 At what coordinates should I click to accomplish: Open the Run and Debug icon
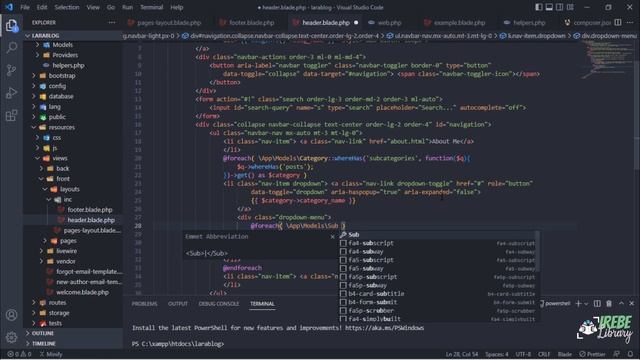11,93
